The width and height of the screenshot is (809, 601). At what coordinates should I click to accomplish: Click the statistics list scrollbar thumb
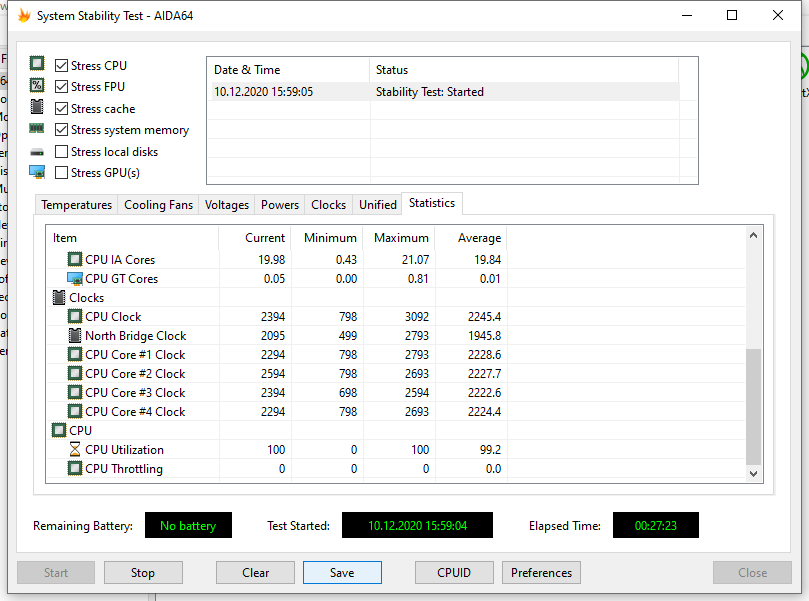coord(753,407)
